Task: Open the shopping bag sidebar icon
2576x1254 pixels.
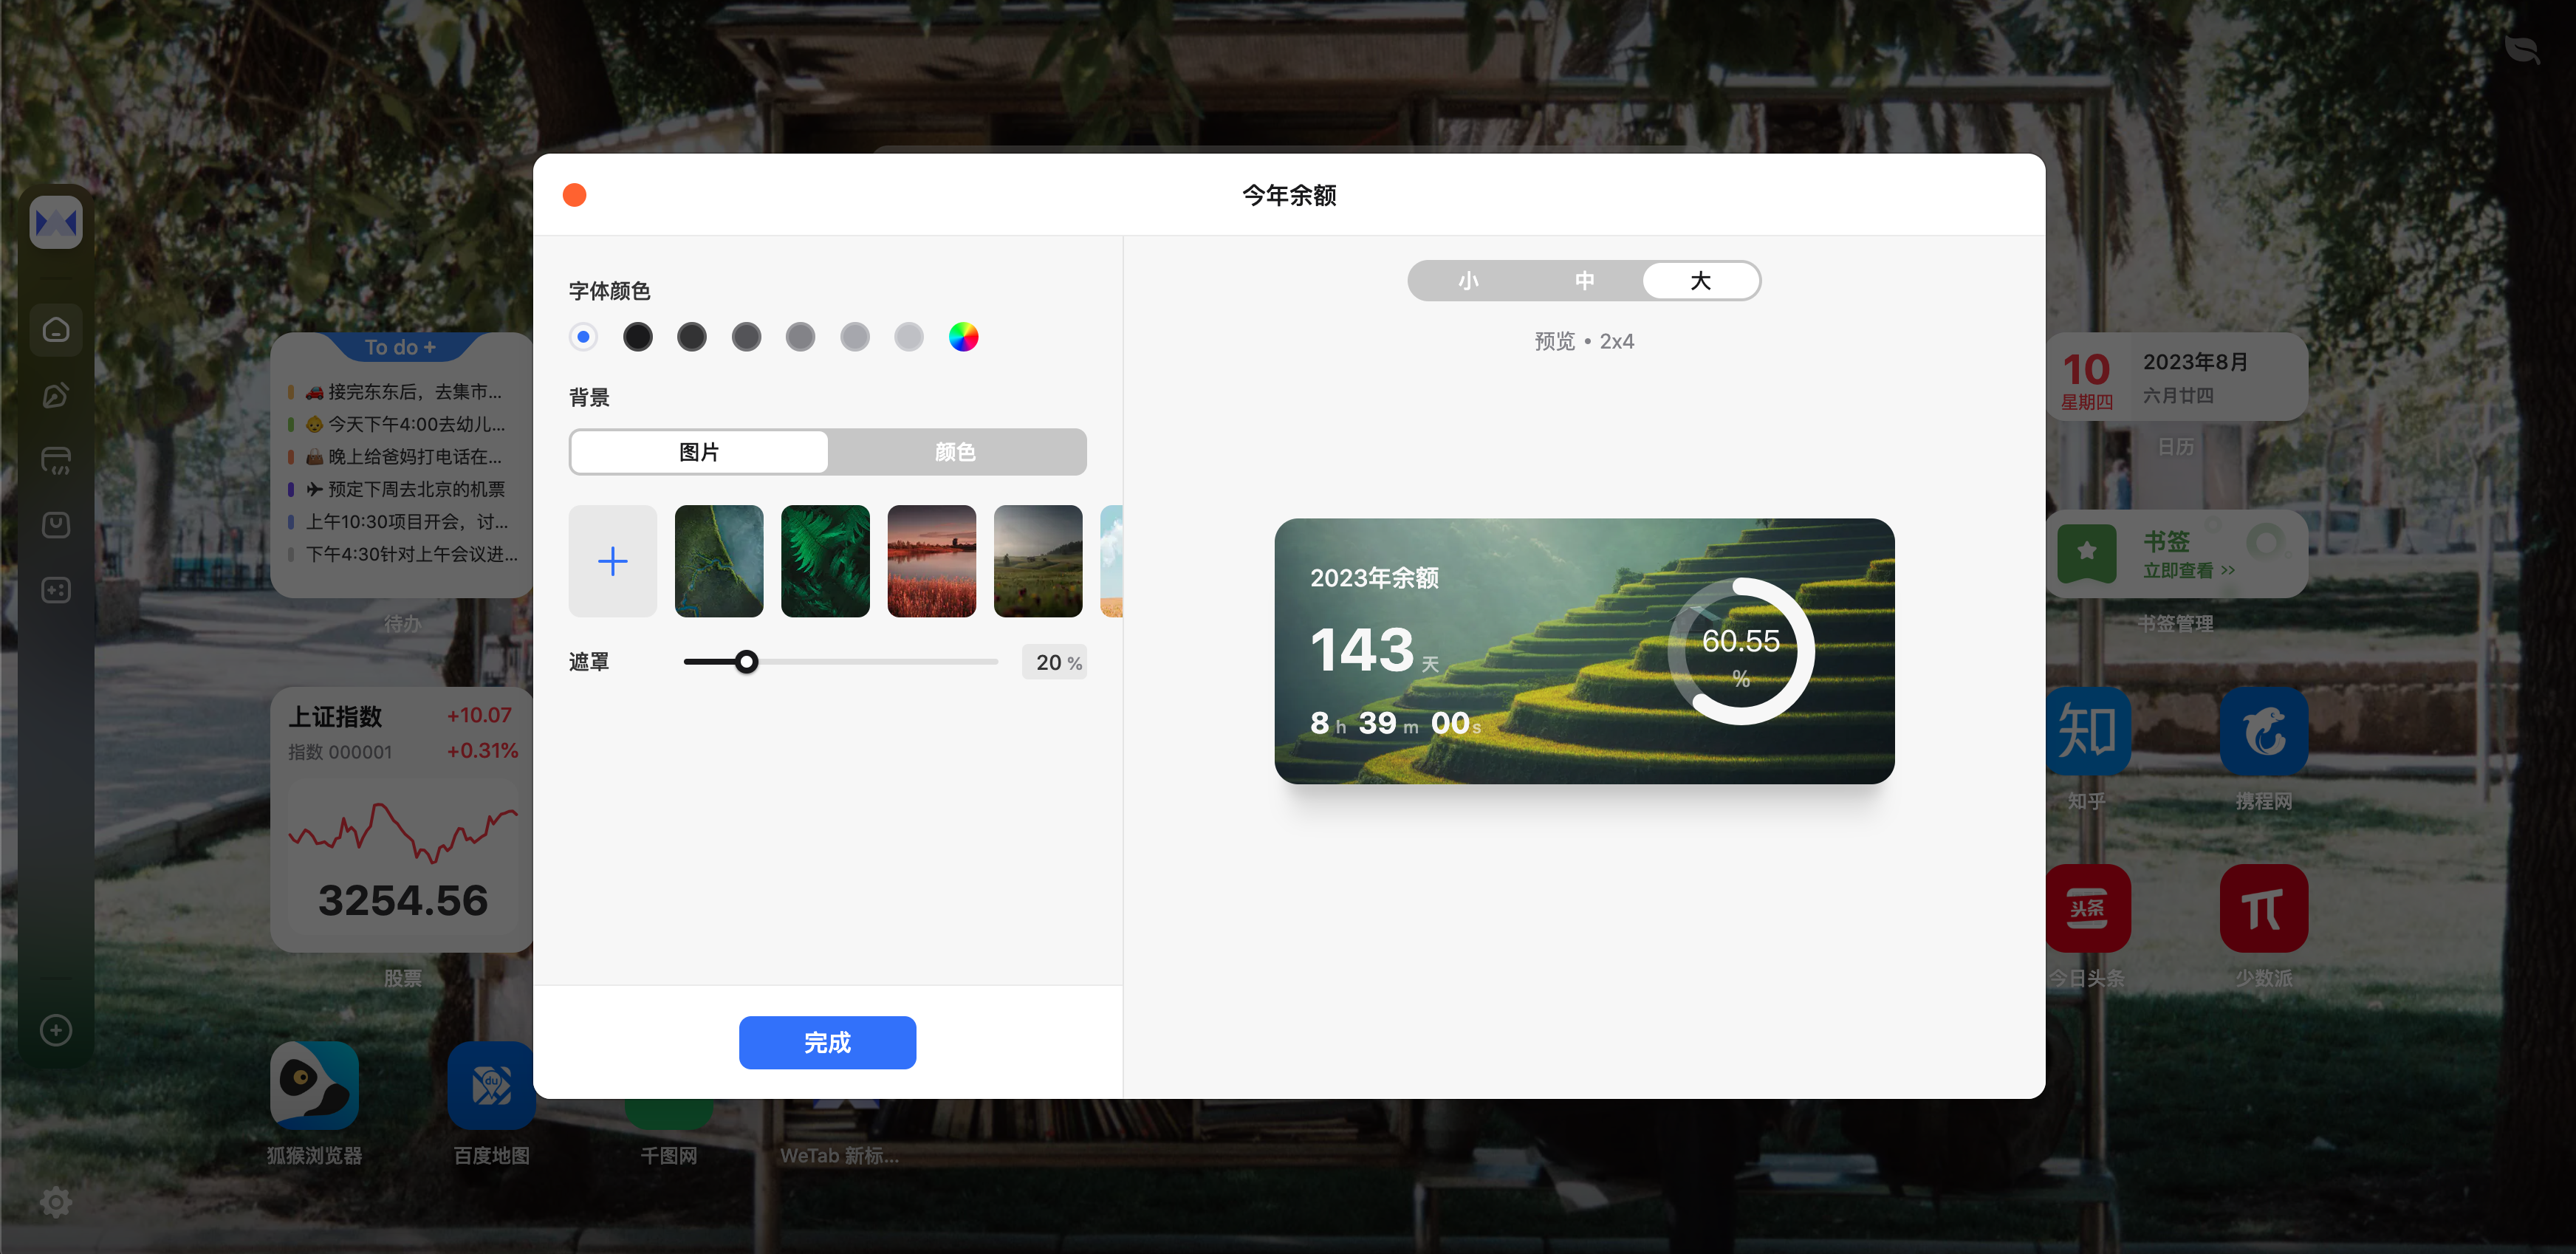Action: [56, 524]
